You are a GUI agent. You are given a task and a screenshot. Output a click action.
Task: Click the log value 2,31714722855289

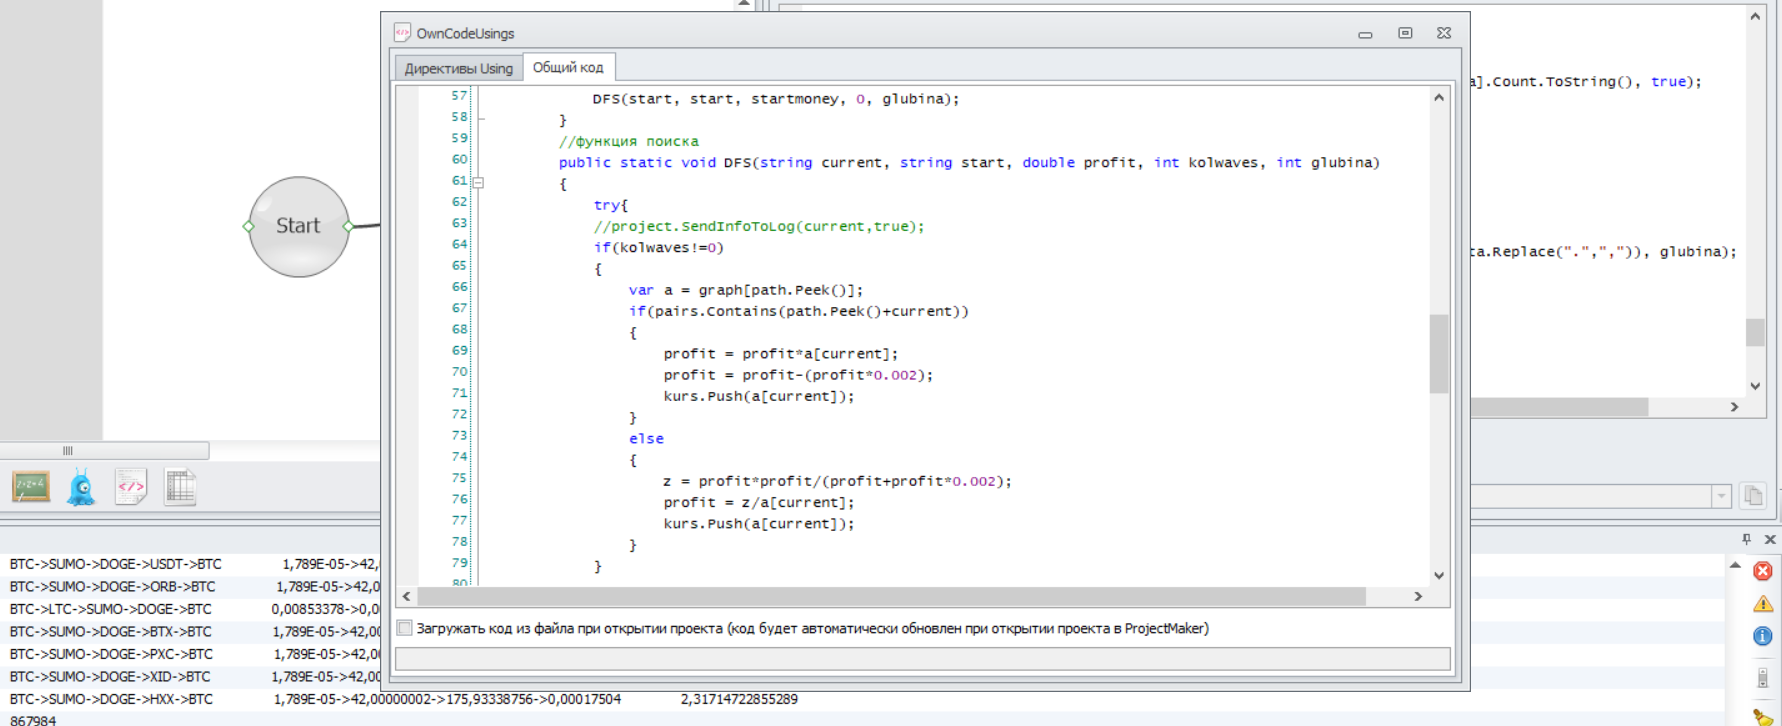739,699
